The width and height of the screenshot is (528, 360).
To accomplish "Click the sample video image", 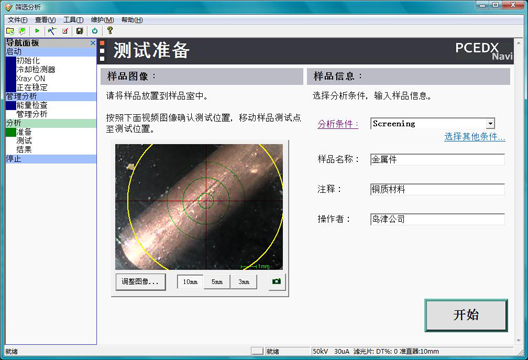I will click(199, 207).
